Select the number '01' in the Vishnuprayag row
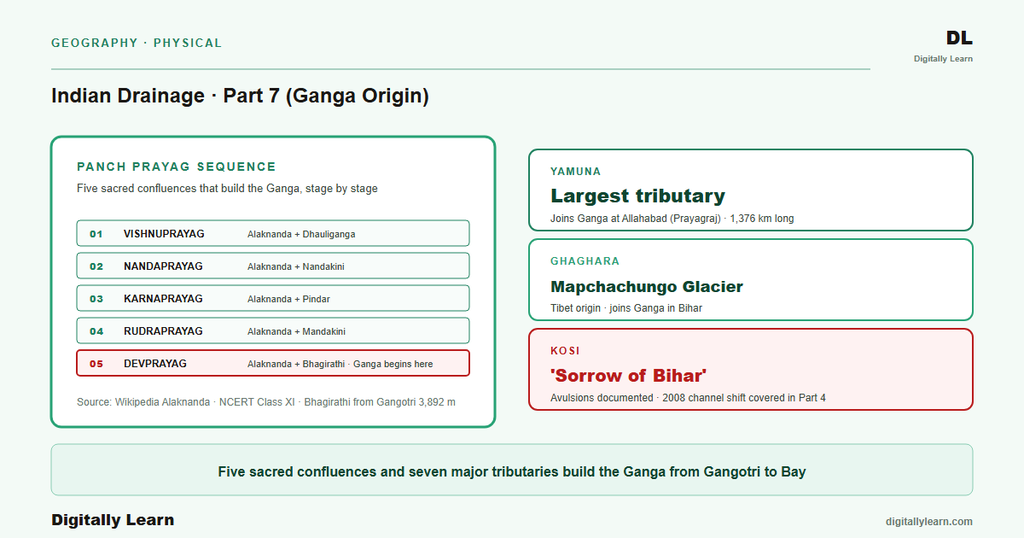The image size is (1024, 538). pyautogui.click(x=96, y=234)
